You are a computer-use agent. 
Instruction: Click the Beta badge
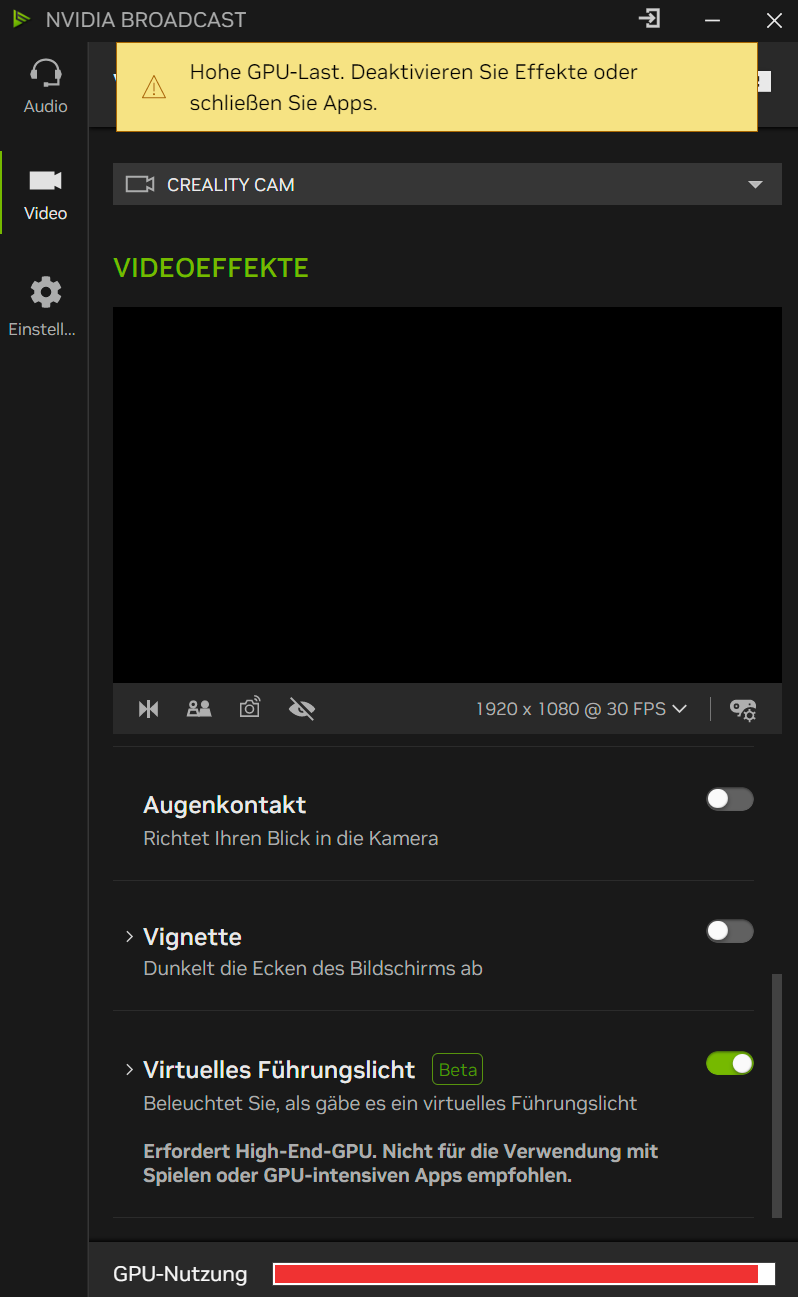(x=458, y=1070)
